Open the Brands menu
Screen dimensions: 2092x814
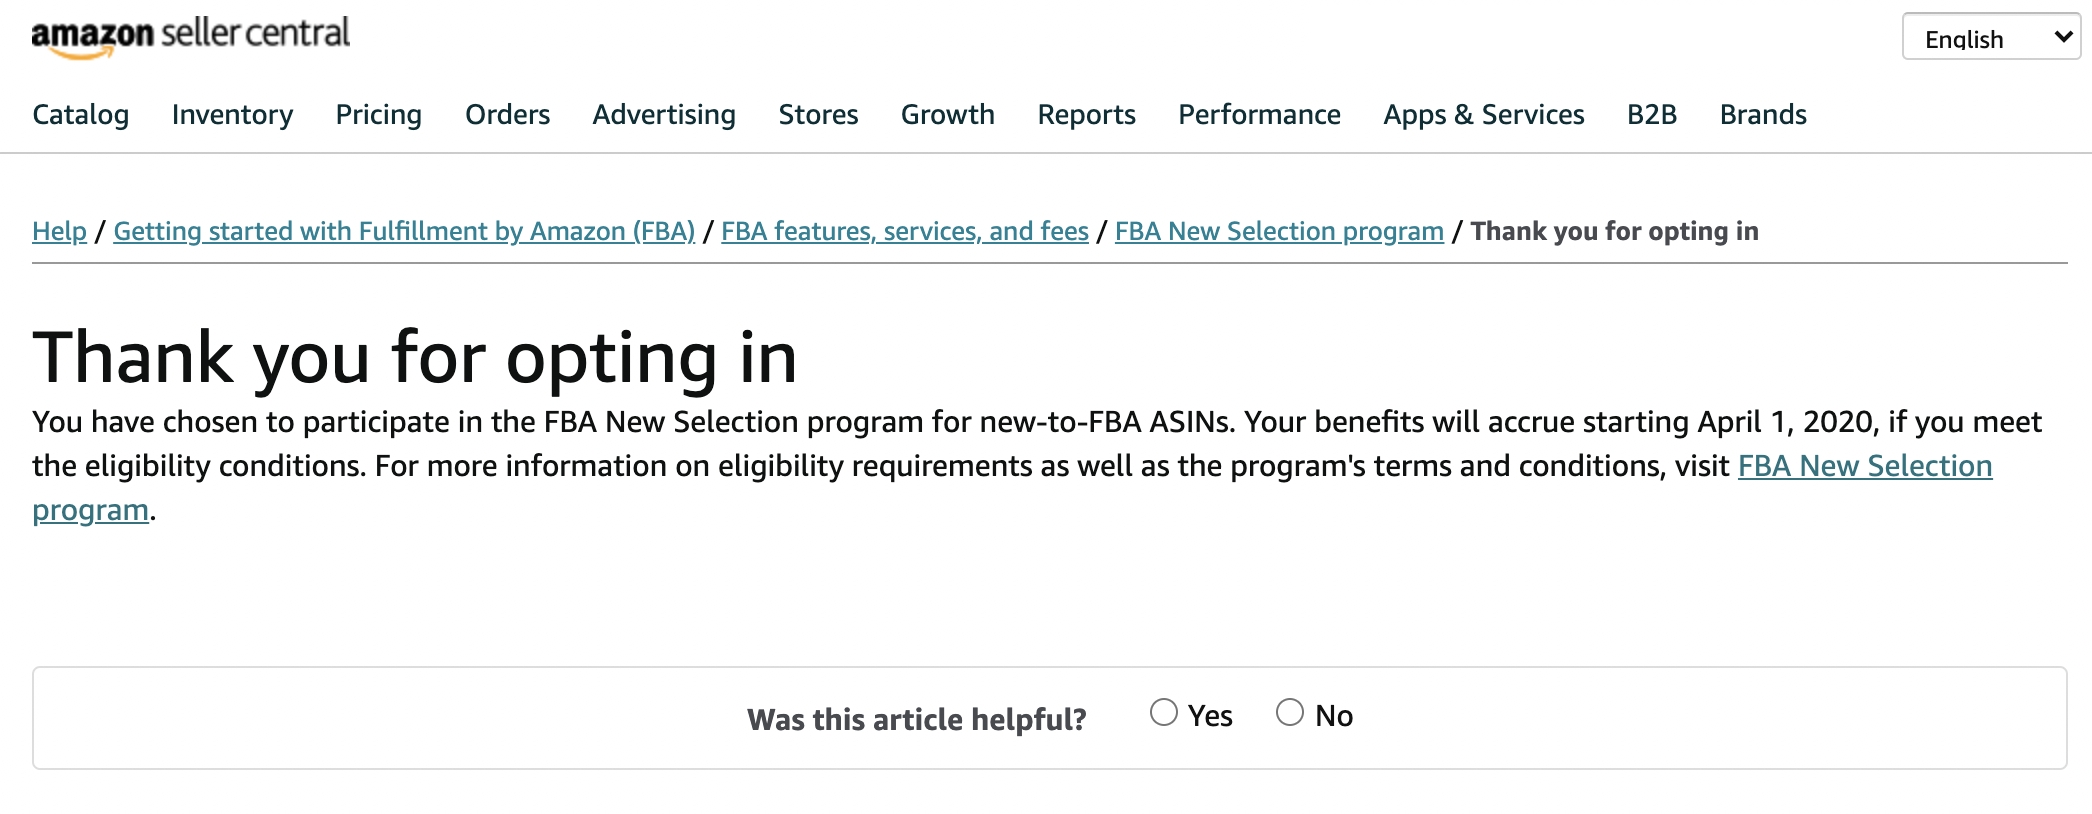pos(1763,115)
